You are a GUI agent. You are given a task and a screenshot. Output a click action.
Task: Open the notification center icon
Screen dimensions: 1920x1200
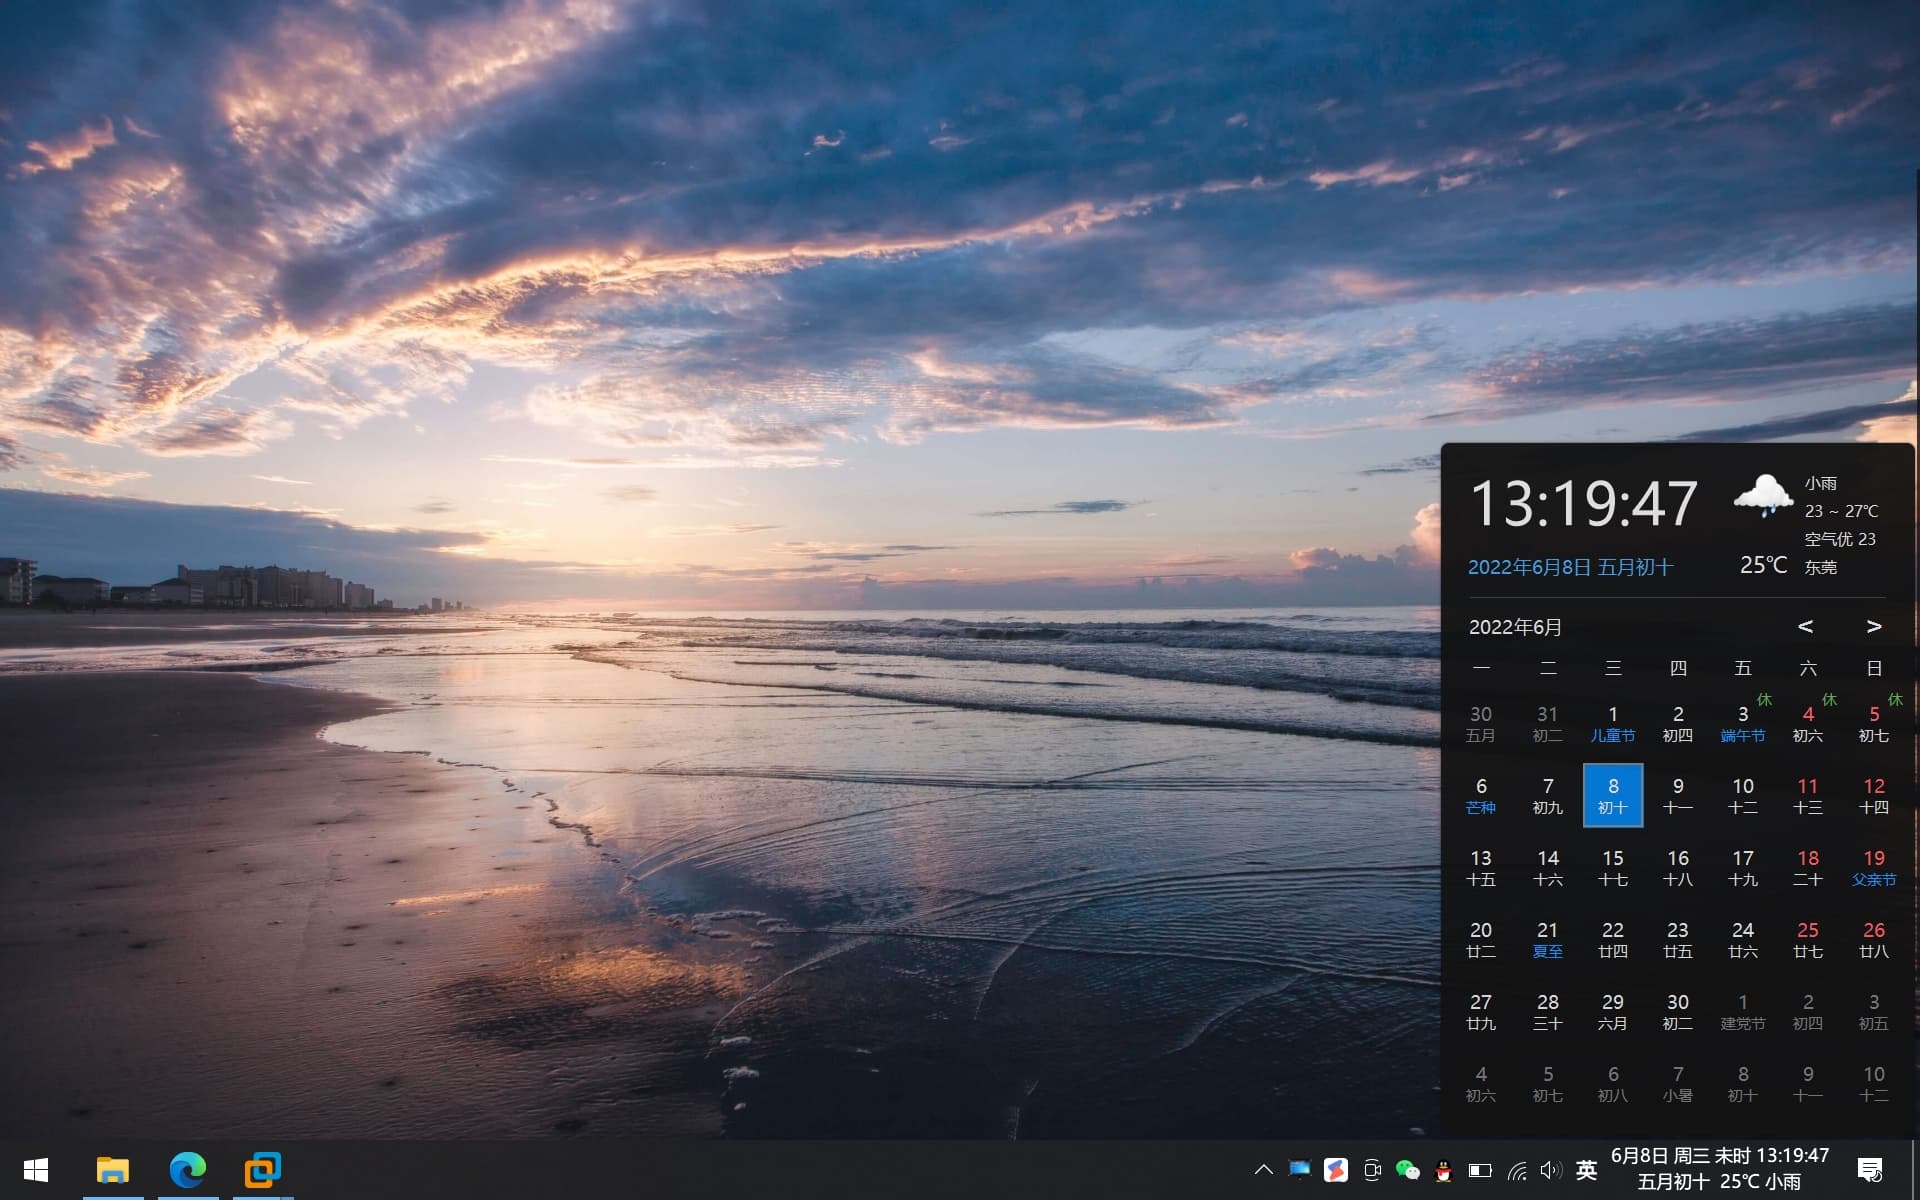pyautogui.click(x=1869, y=1169)
